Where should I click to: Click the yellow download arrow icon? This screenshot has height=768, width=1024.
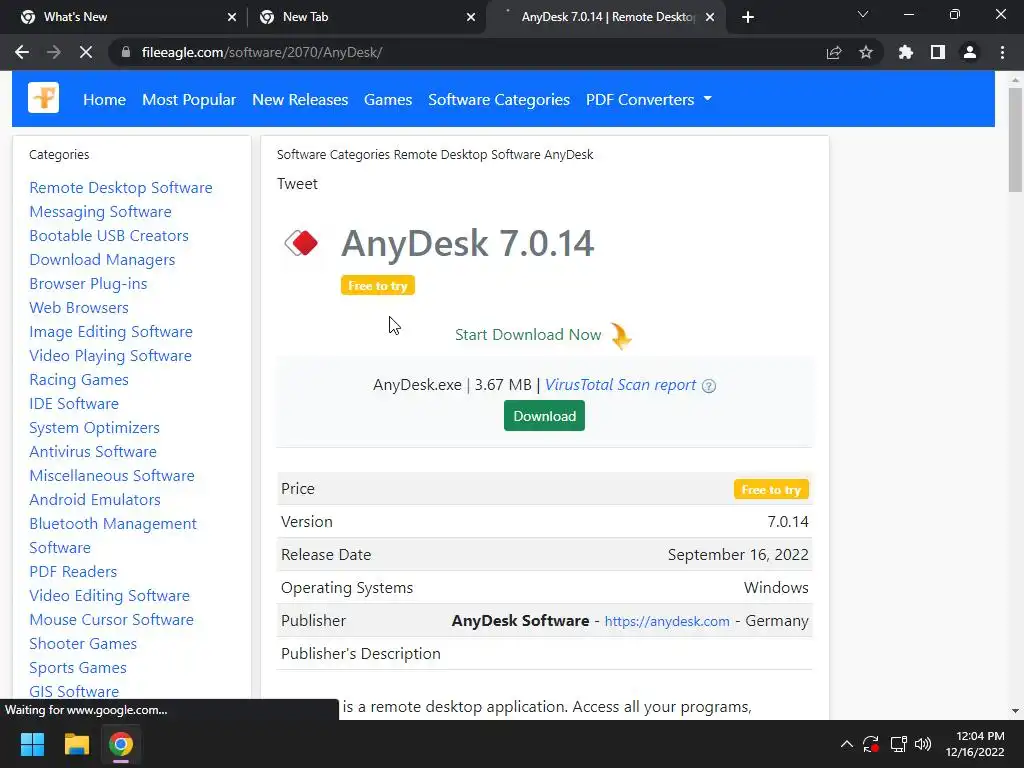[x=621, y=336]
